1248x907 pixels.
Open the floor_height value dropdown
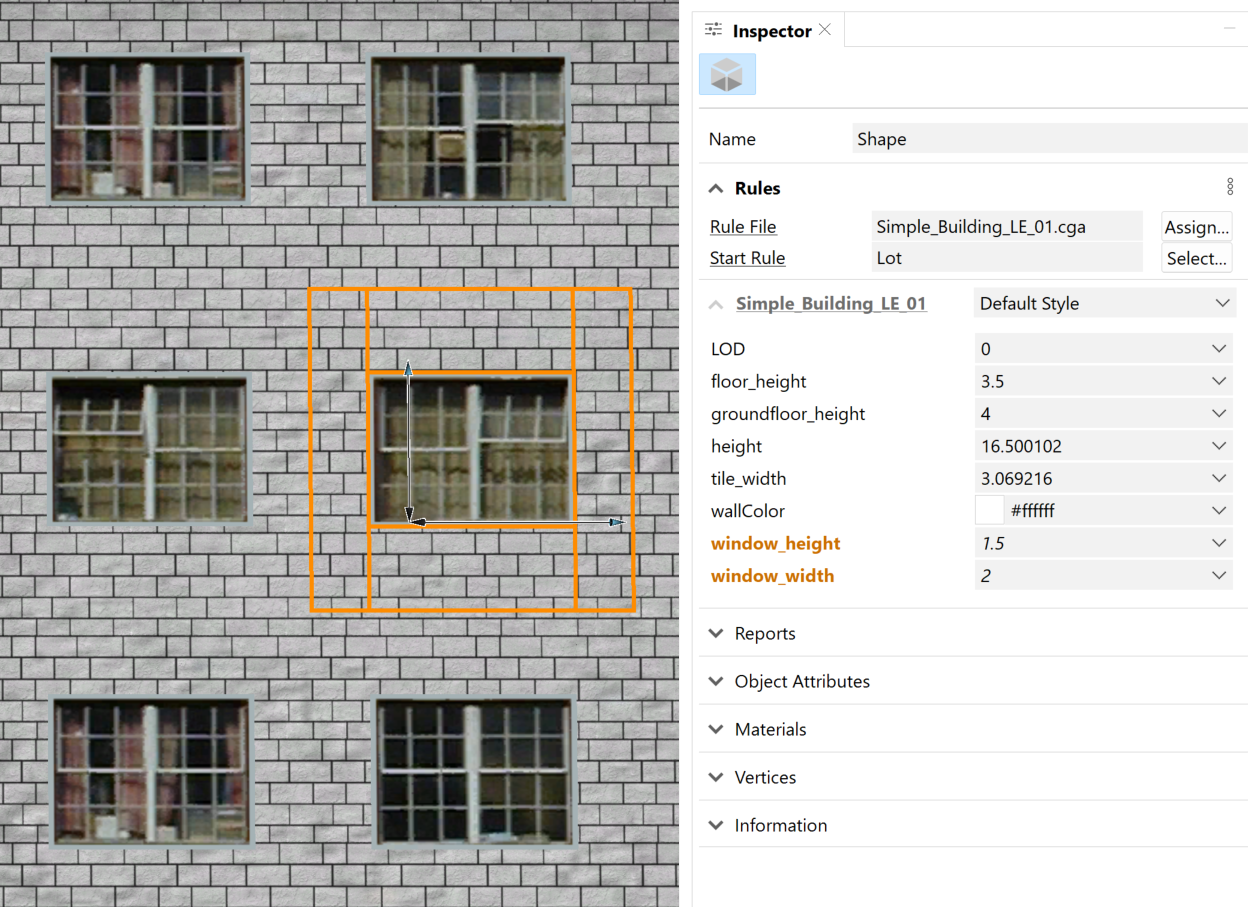pyautogui.click(x=1218, y=380)
